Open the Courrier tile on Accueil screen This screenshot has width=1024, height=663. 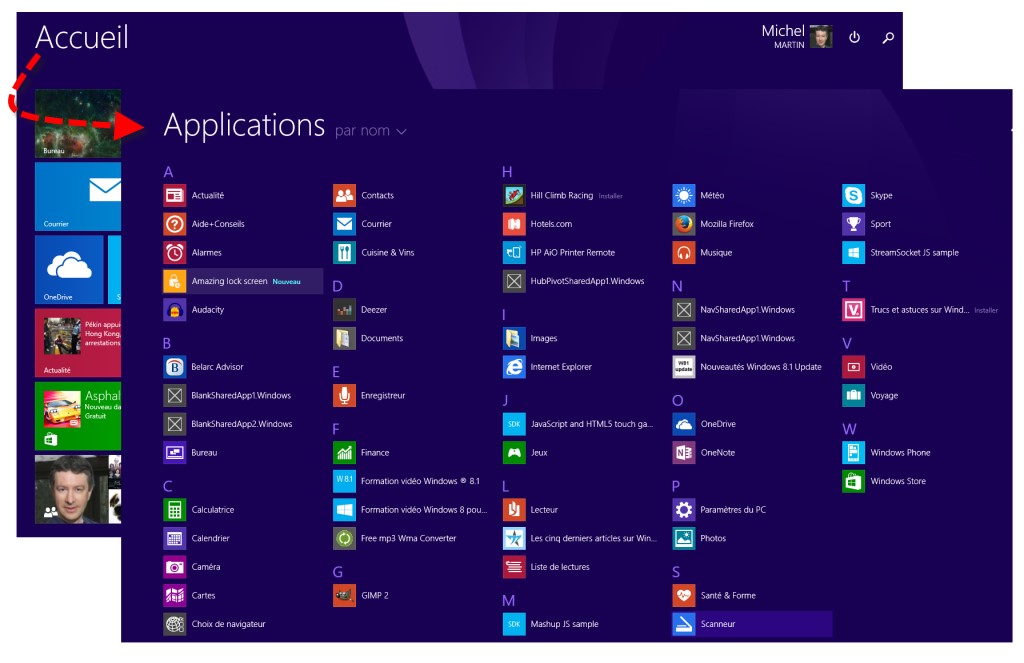tap(78, 197)
